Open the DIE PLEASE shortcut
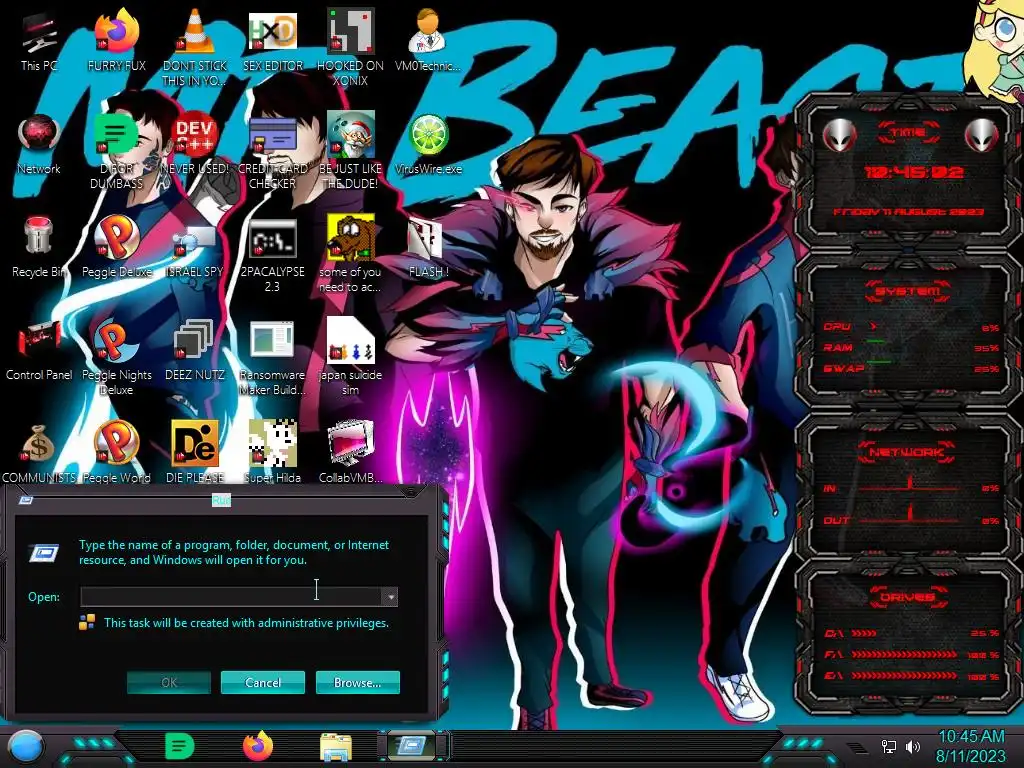 195,453
